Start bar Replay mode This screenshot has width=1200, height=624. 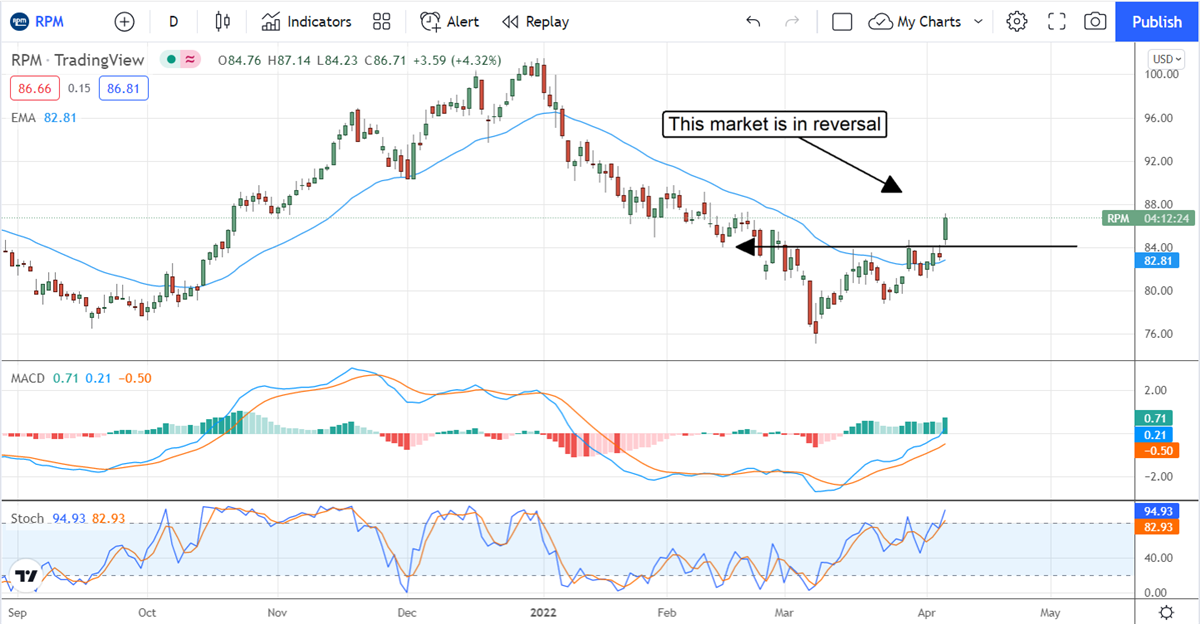[x=536, y=21]
